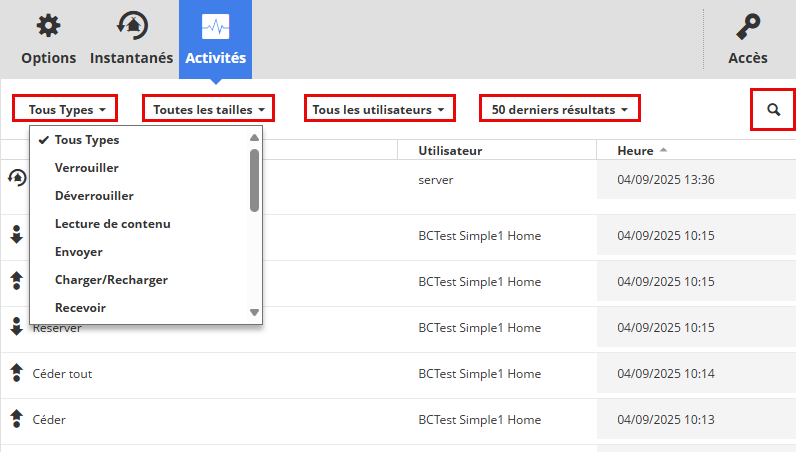Image resolution: width=796 pixels, height=452 pixels.
Task: Click the restore icon in the server row
Action: click(16, 179)
